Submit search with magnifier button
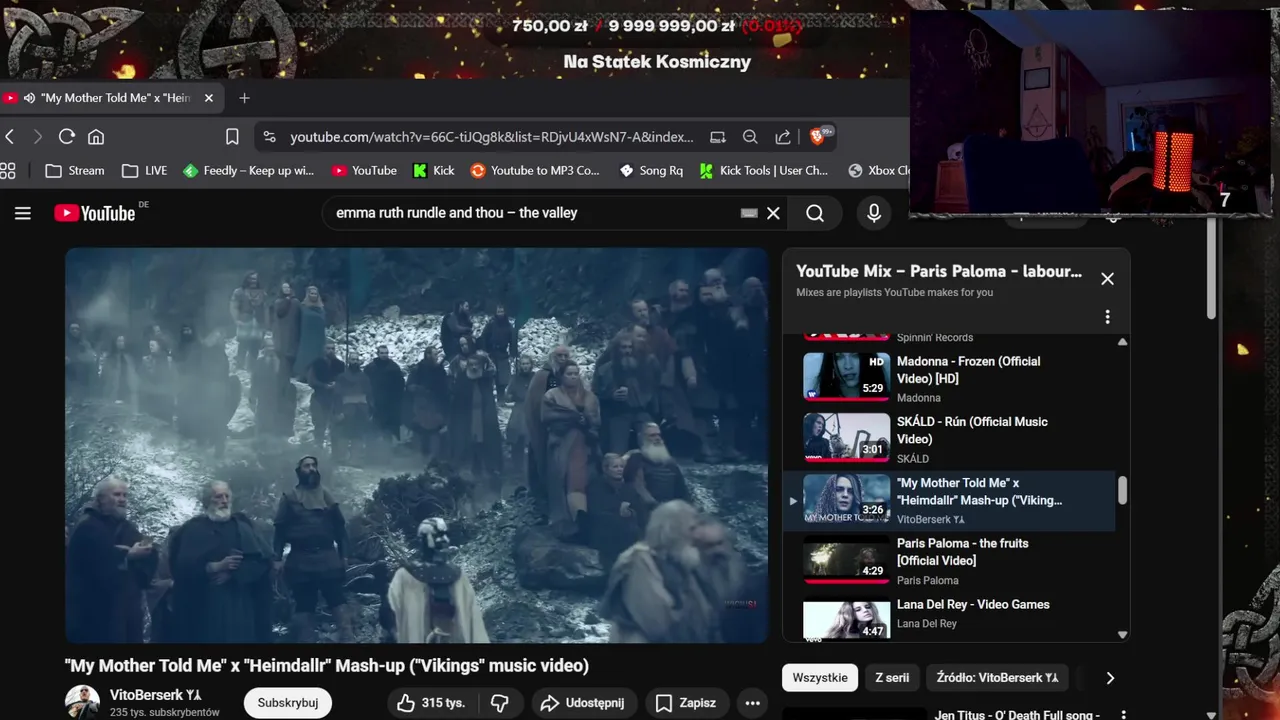This screenshot has width=1280, height=720. tap(815, 213)
